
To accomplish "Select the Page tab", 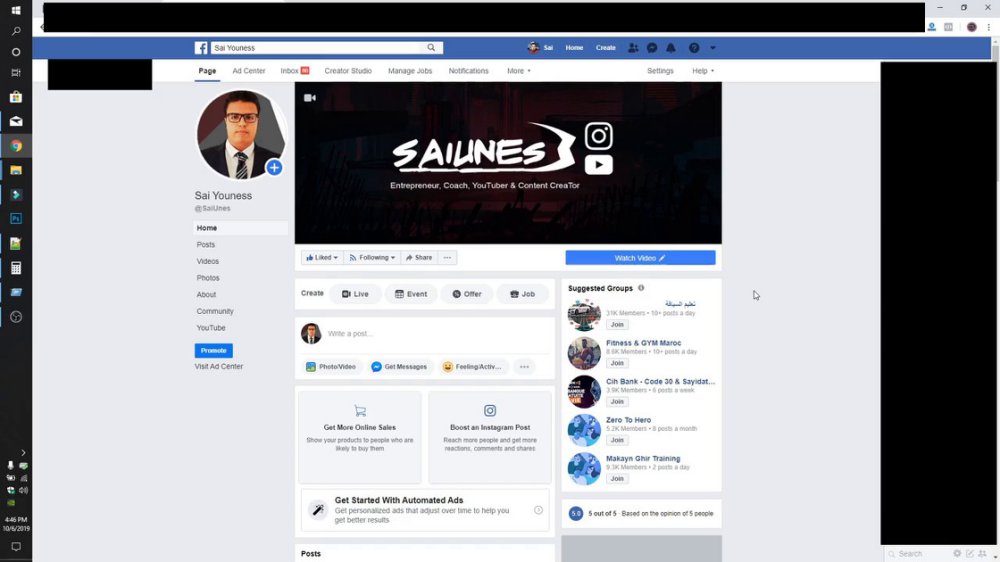I will click(207, 71).
